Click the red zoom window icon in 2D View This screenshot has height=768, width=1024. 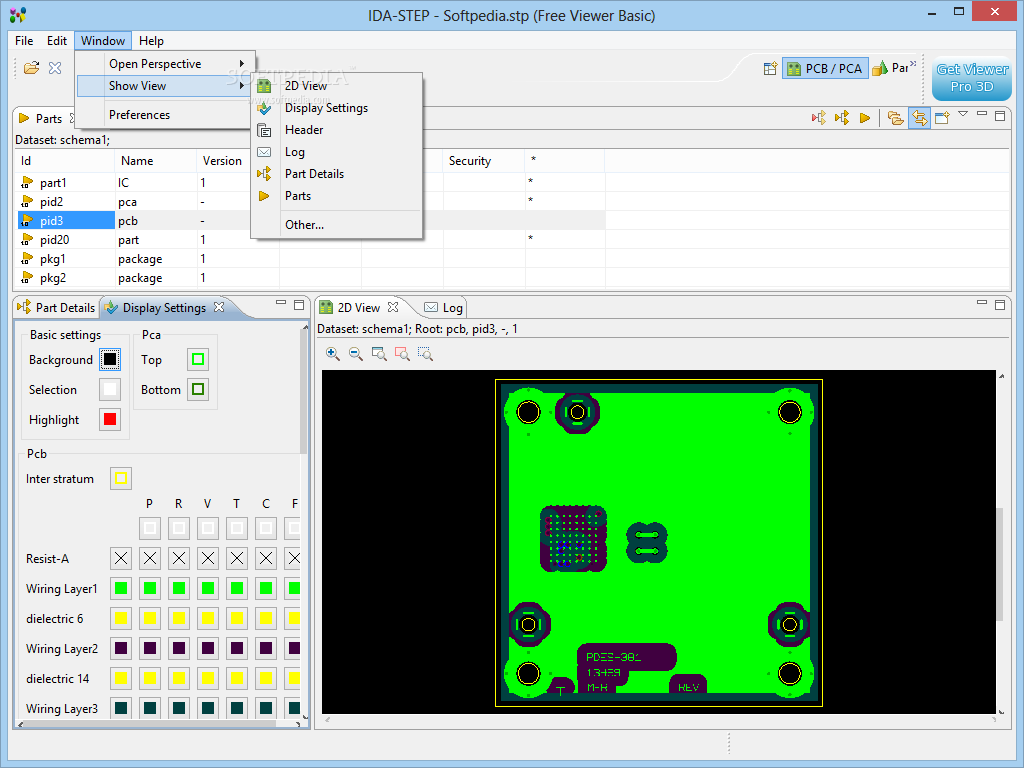coord(402,354)
